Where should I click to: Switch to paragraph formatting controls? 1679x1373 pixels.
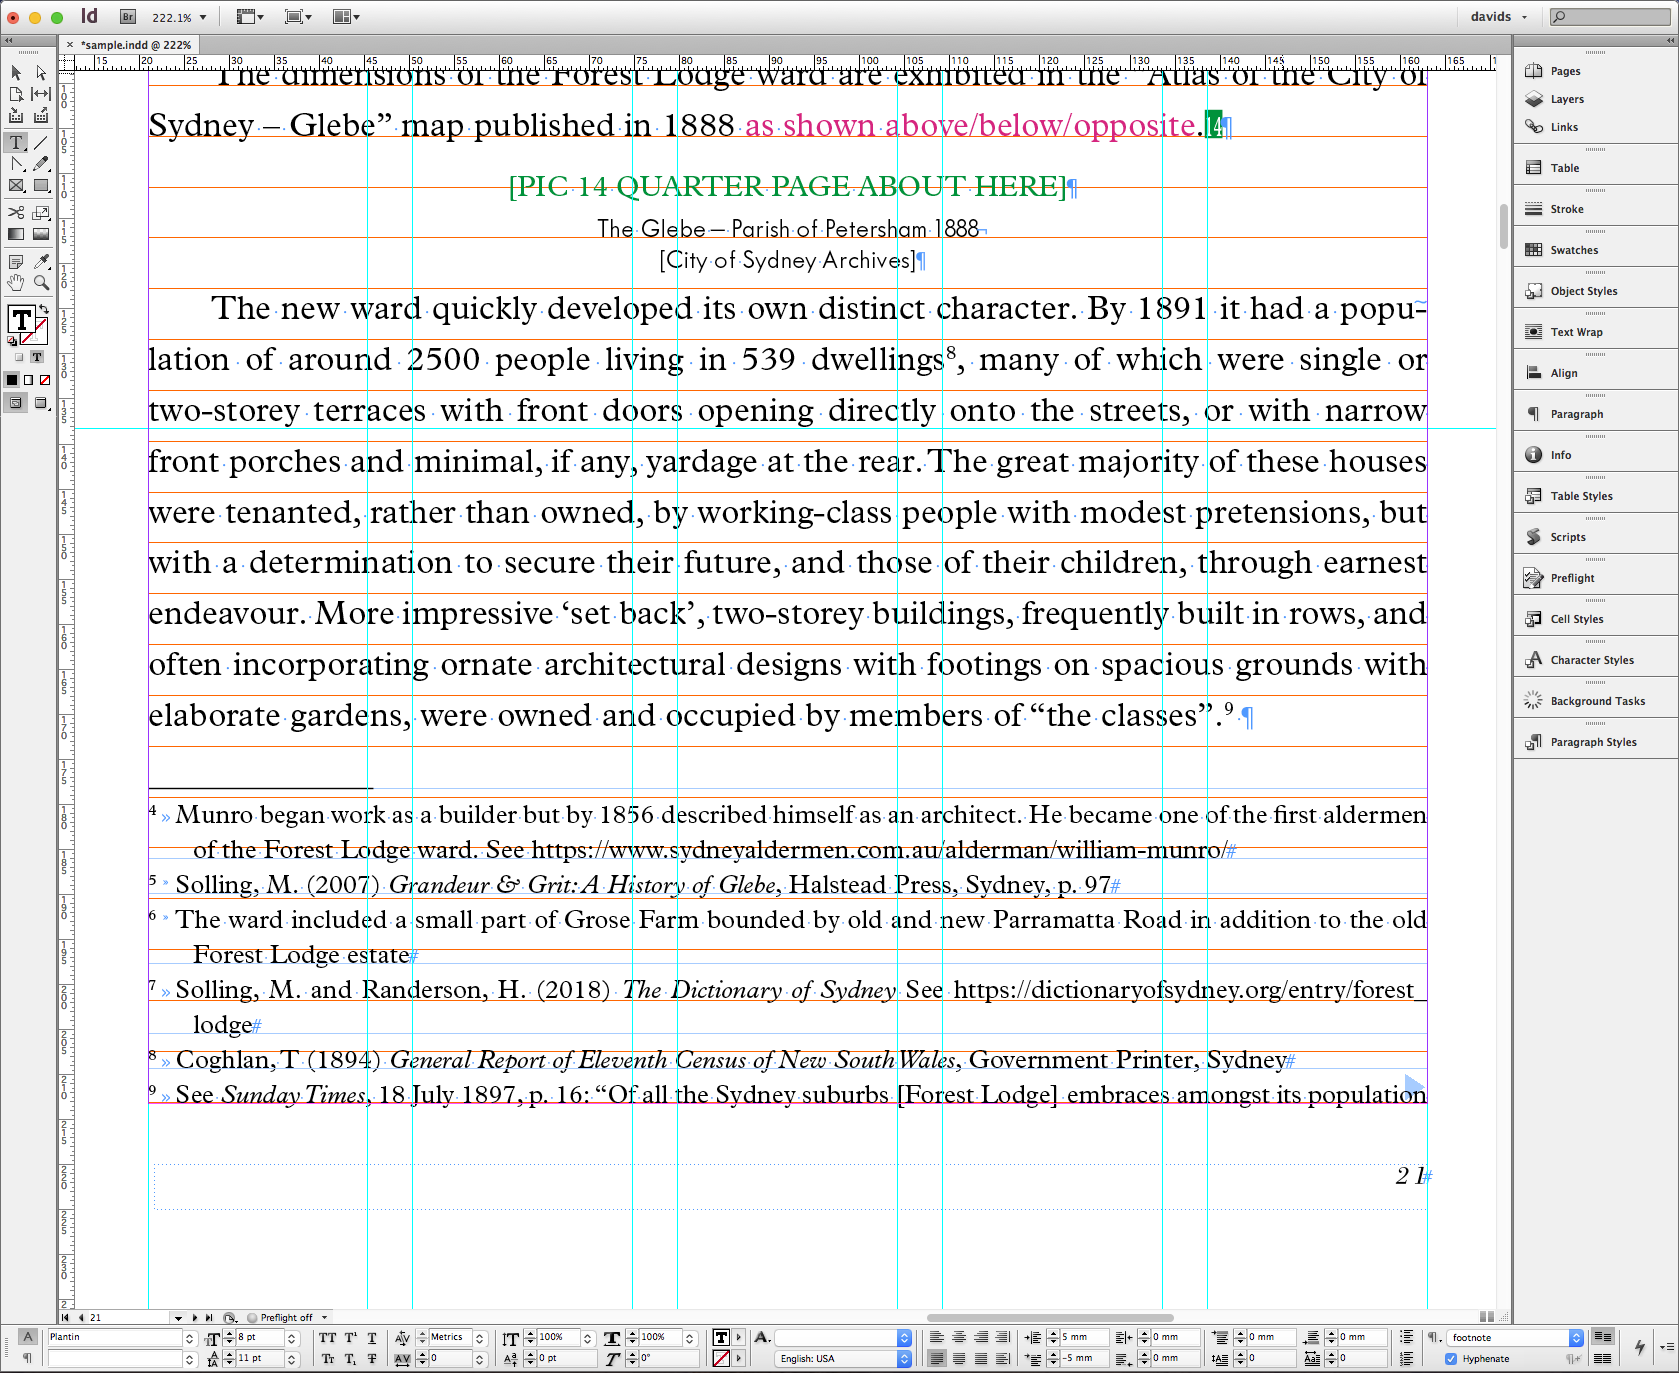point(27,1358)
